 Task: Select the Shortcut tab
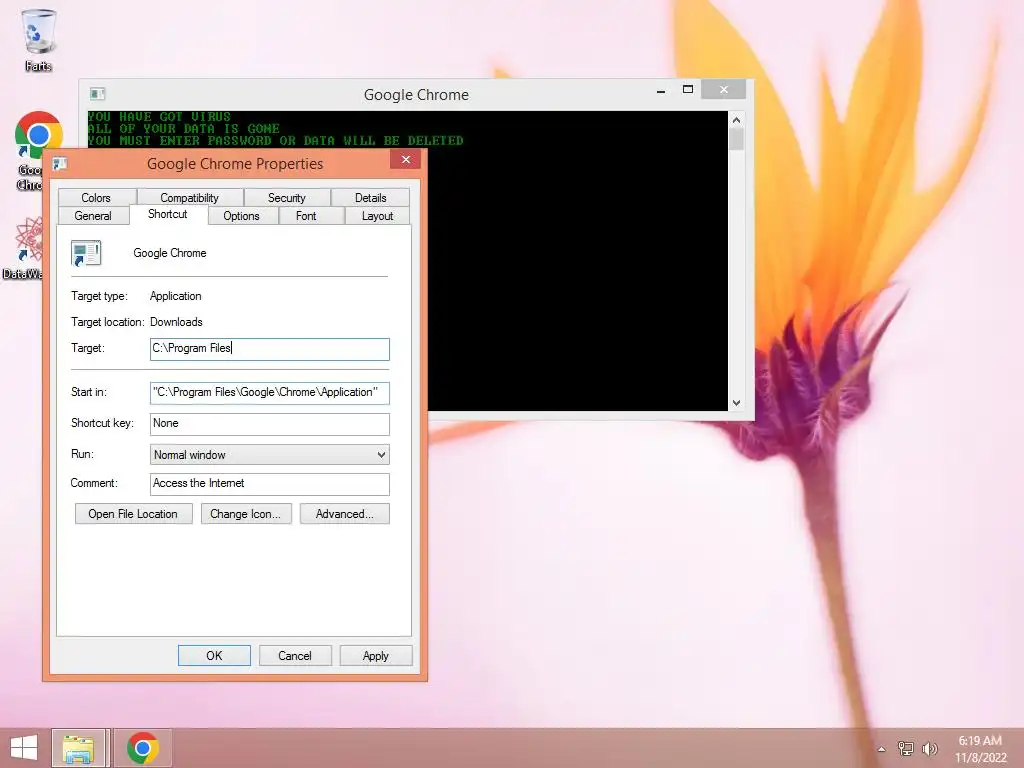click(x=168, y=214)
